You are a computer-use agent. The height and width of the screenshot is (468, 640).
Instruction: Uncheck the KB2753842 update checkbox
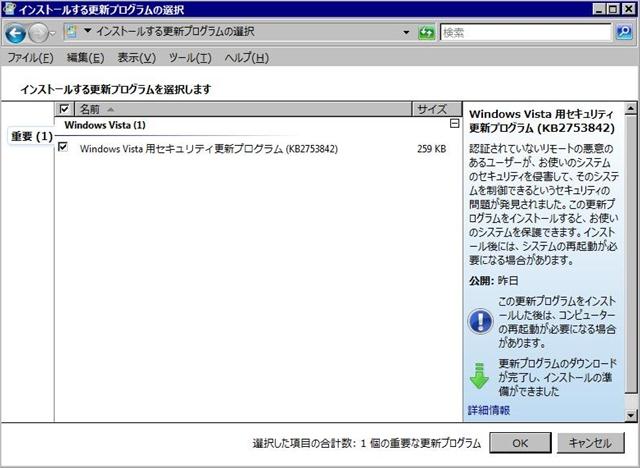(x=63, y=146)
